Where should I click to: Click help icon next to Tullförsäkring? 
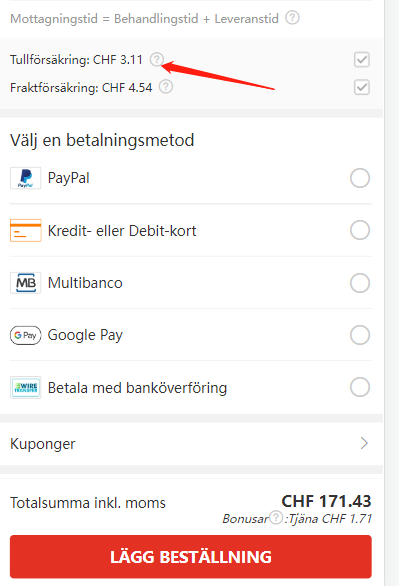(x=157, y=59)
